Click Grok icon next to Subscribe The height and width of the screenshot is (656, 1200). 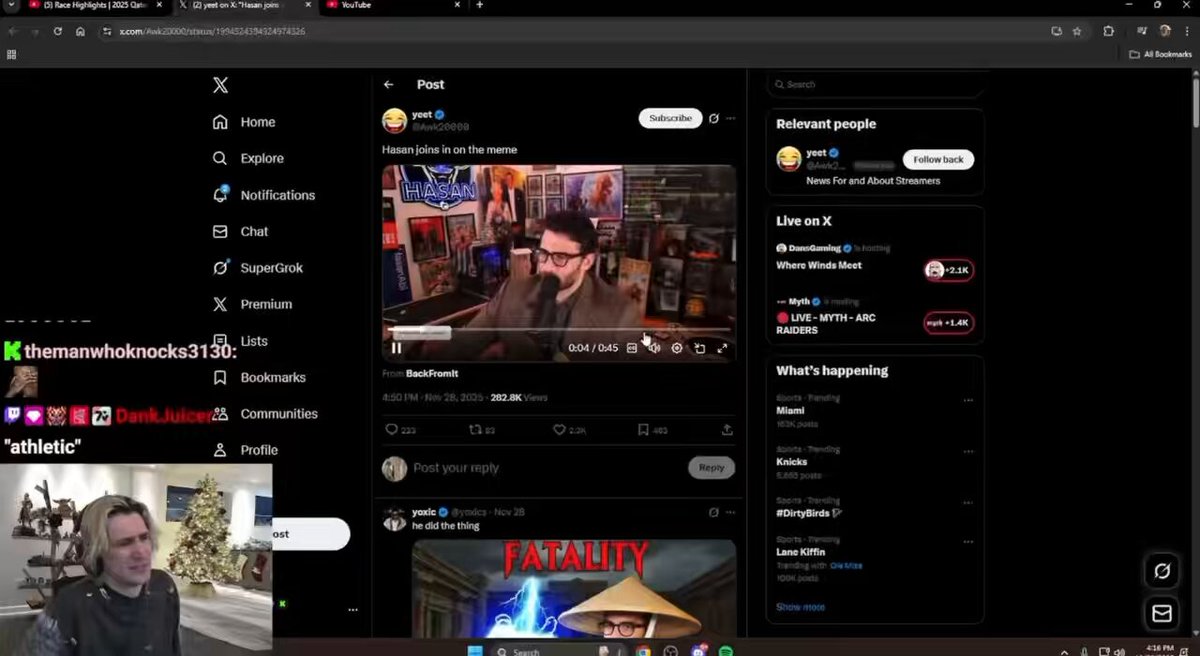click(x=713, y=118)
